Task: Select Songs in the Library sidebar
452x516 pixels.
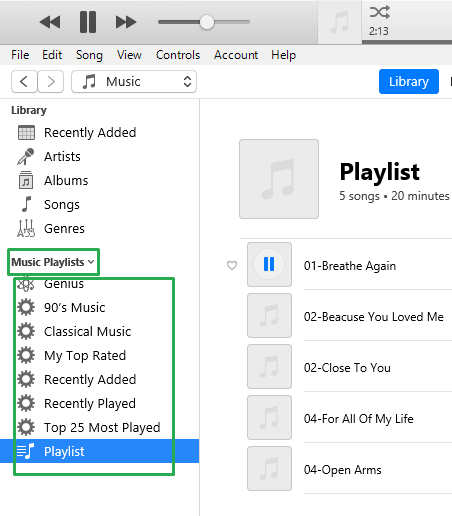Action: 62,205
